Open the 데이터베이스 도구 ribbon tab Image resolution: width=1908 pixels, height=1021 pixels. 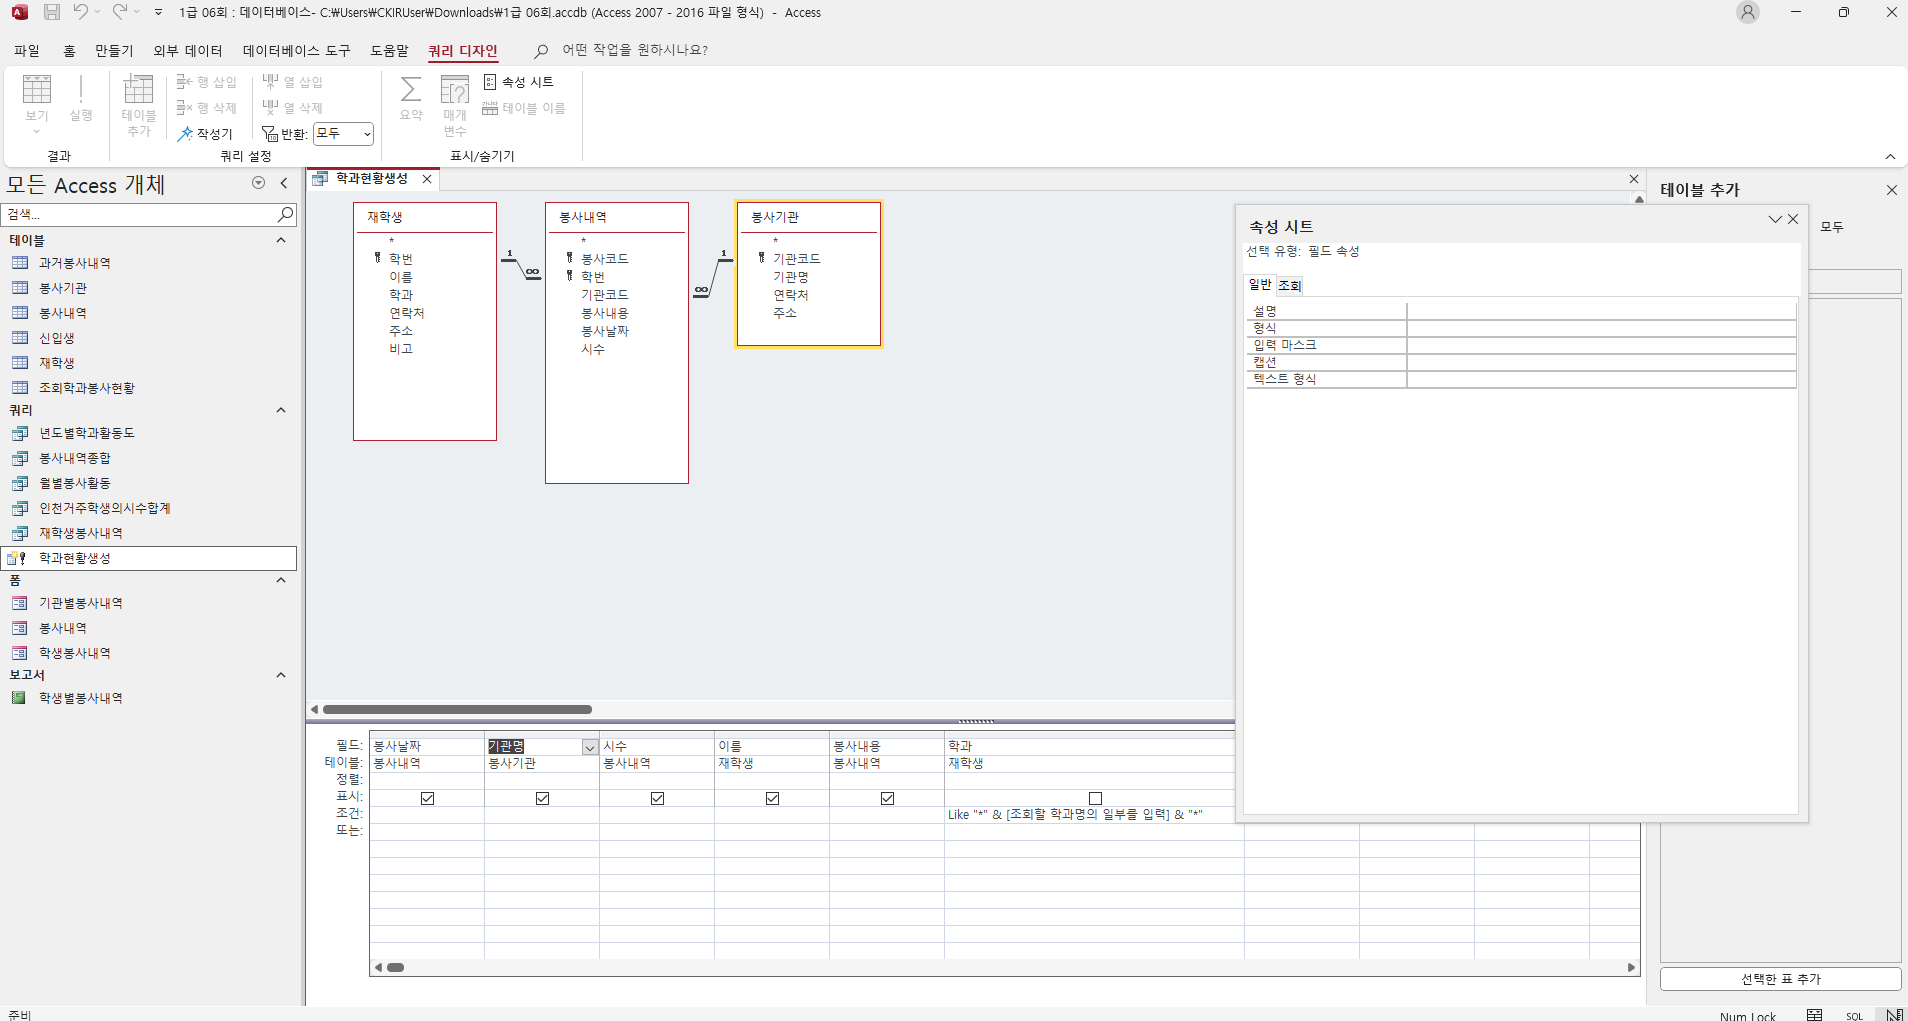pos(296,50)
